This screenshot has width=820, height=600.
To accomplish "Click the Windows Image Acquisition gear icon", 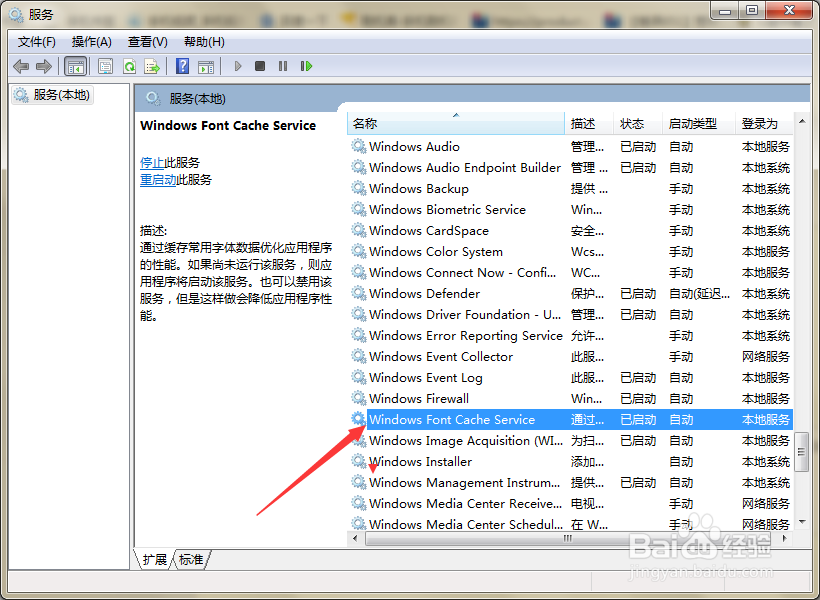I will pyautogui.click(x=359, y=440).
